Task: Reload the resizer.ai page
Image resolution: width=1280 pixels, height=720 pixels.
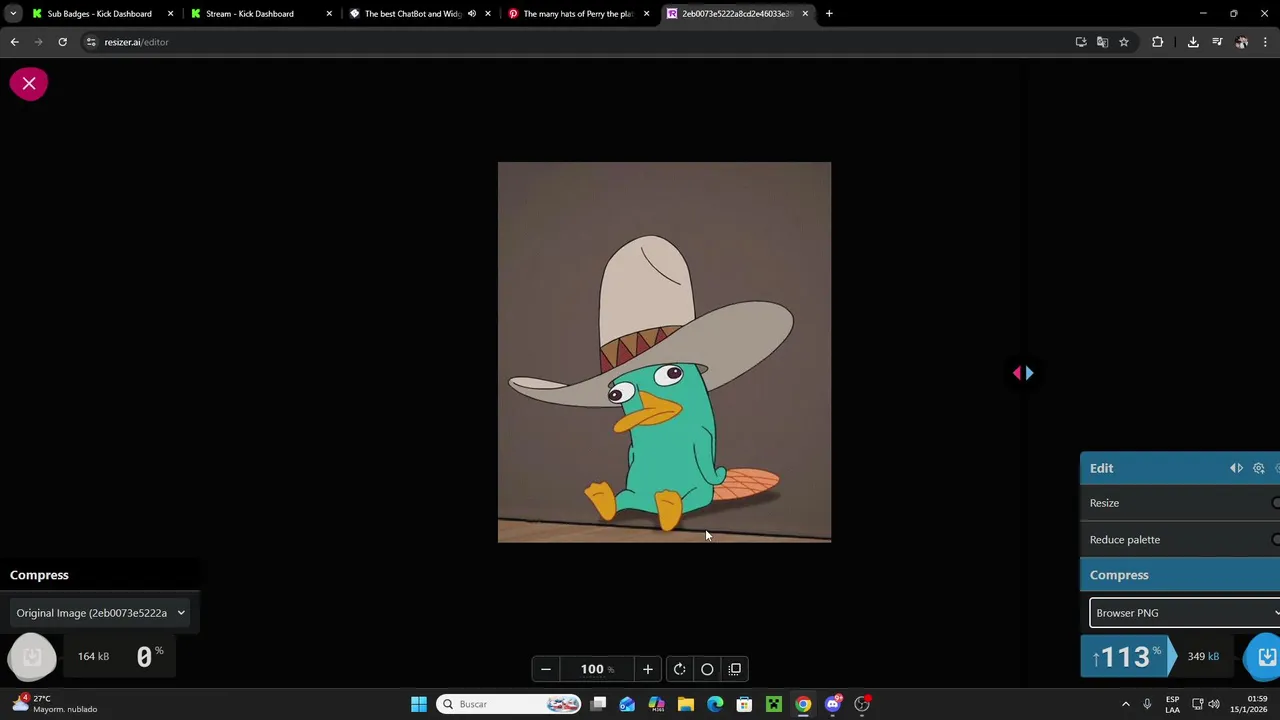Action: (62, 42)
